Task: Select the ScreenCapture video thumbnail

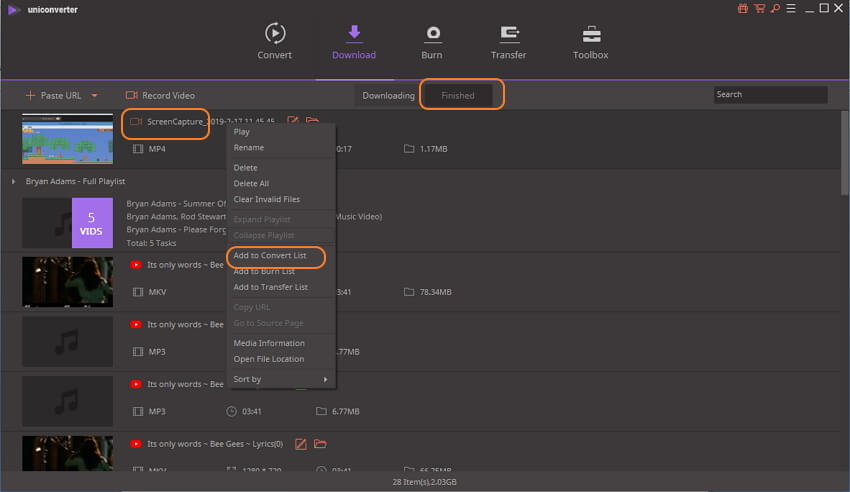Action: pyautogui.click(x=68, y=139)
